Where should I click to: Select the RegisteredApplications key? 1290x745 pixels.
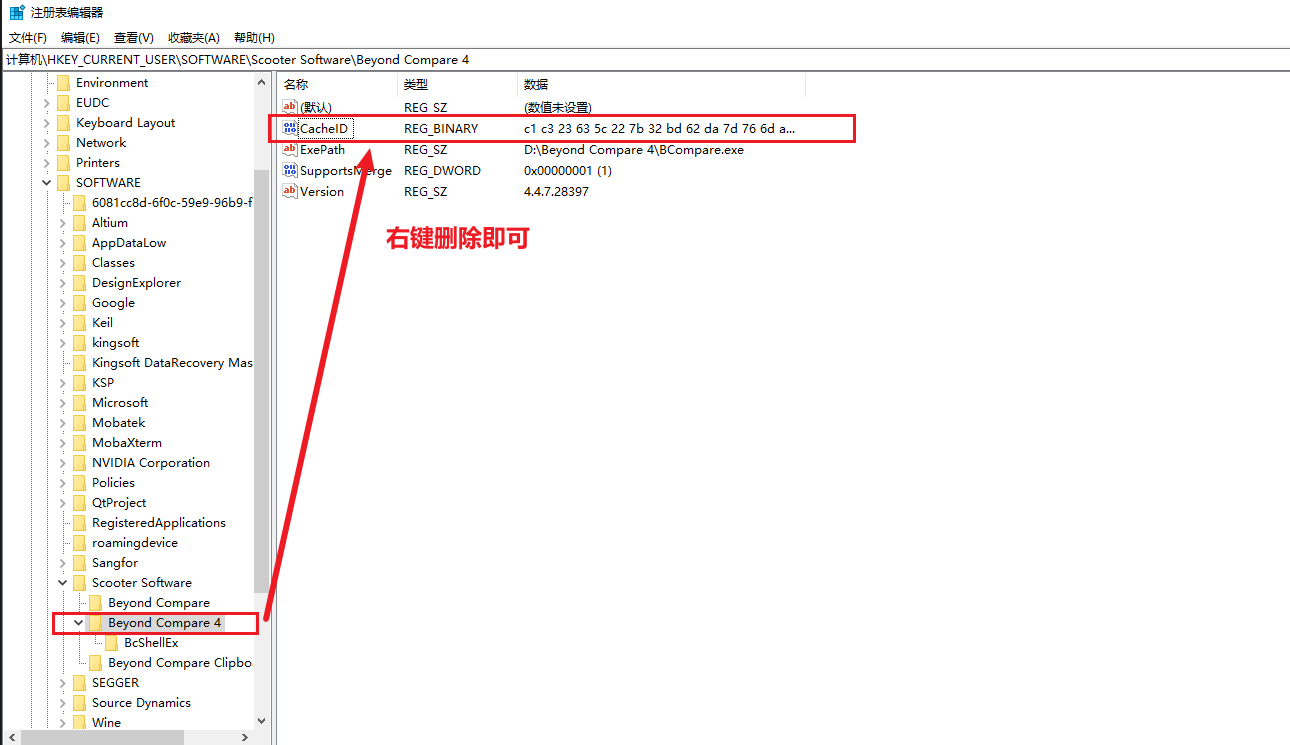point(159,523)
